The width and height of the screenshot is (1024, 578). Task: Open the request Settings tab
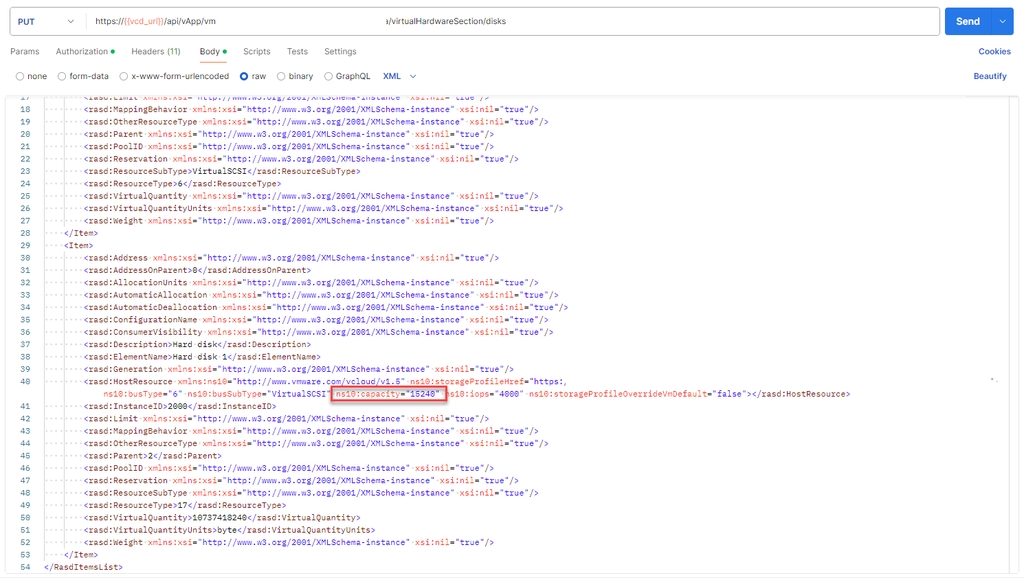340,51
